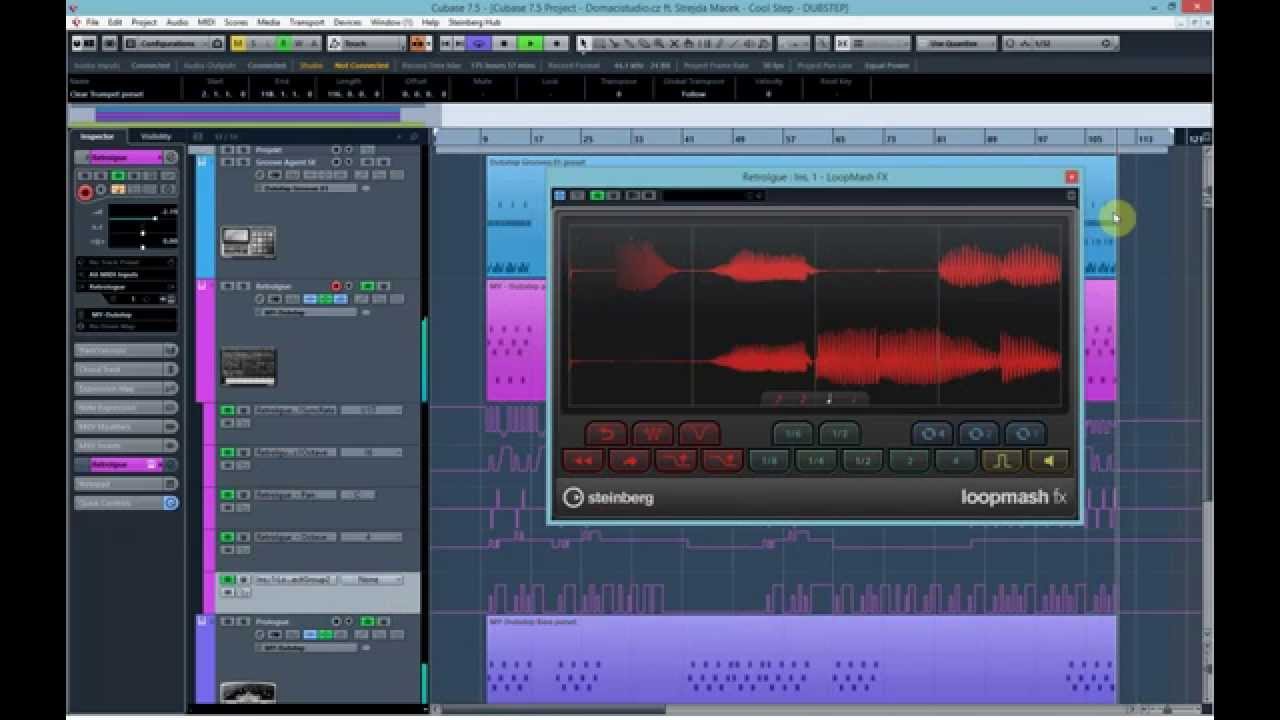1280x720 pixels.
Task: Toggle global Mute (yellow M) in toolbar
Action: pyautogui.click(x=238, y=43)
